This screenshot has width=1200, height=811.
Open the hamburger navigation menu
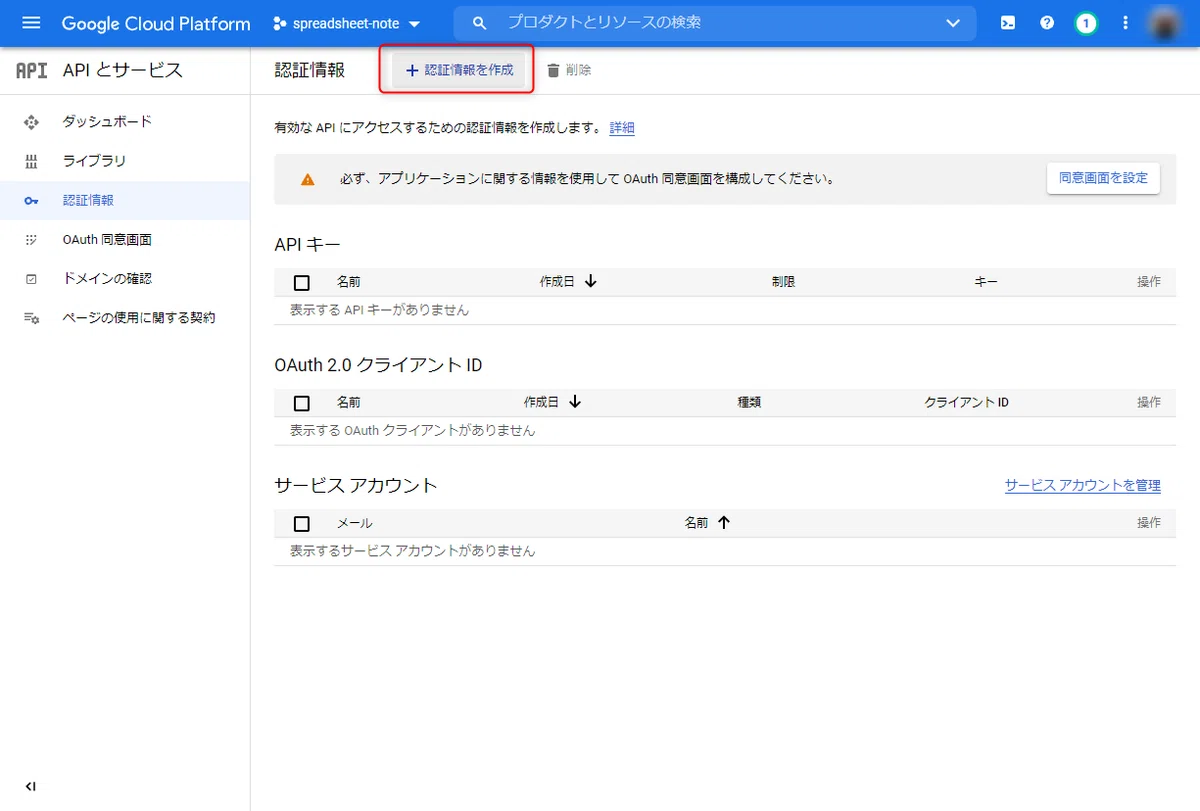[x=31, y=23]
